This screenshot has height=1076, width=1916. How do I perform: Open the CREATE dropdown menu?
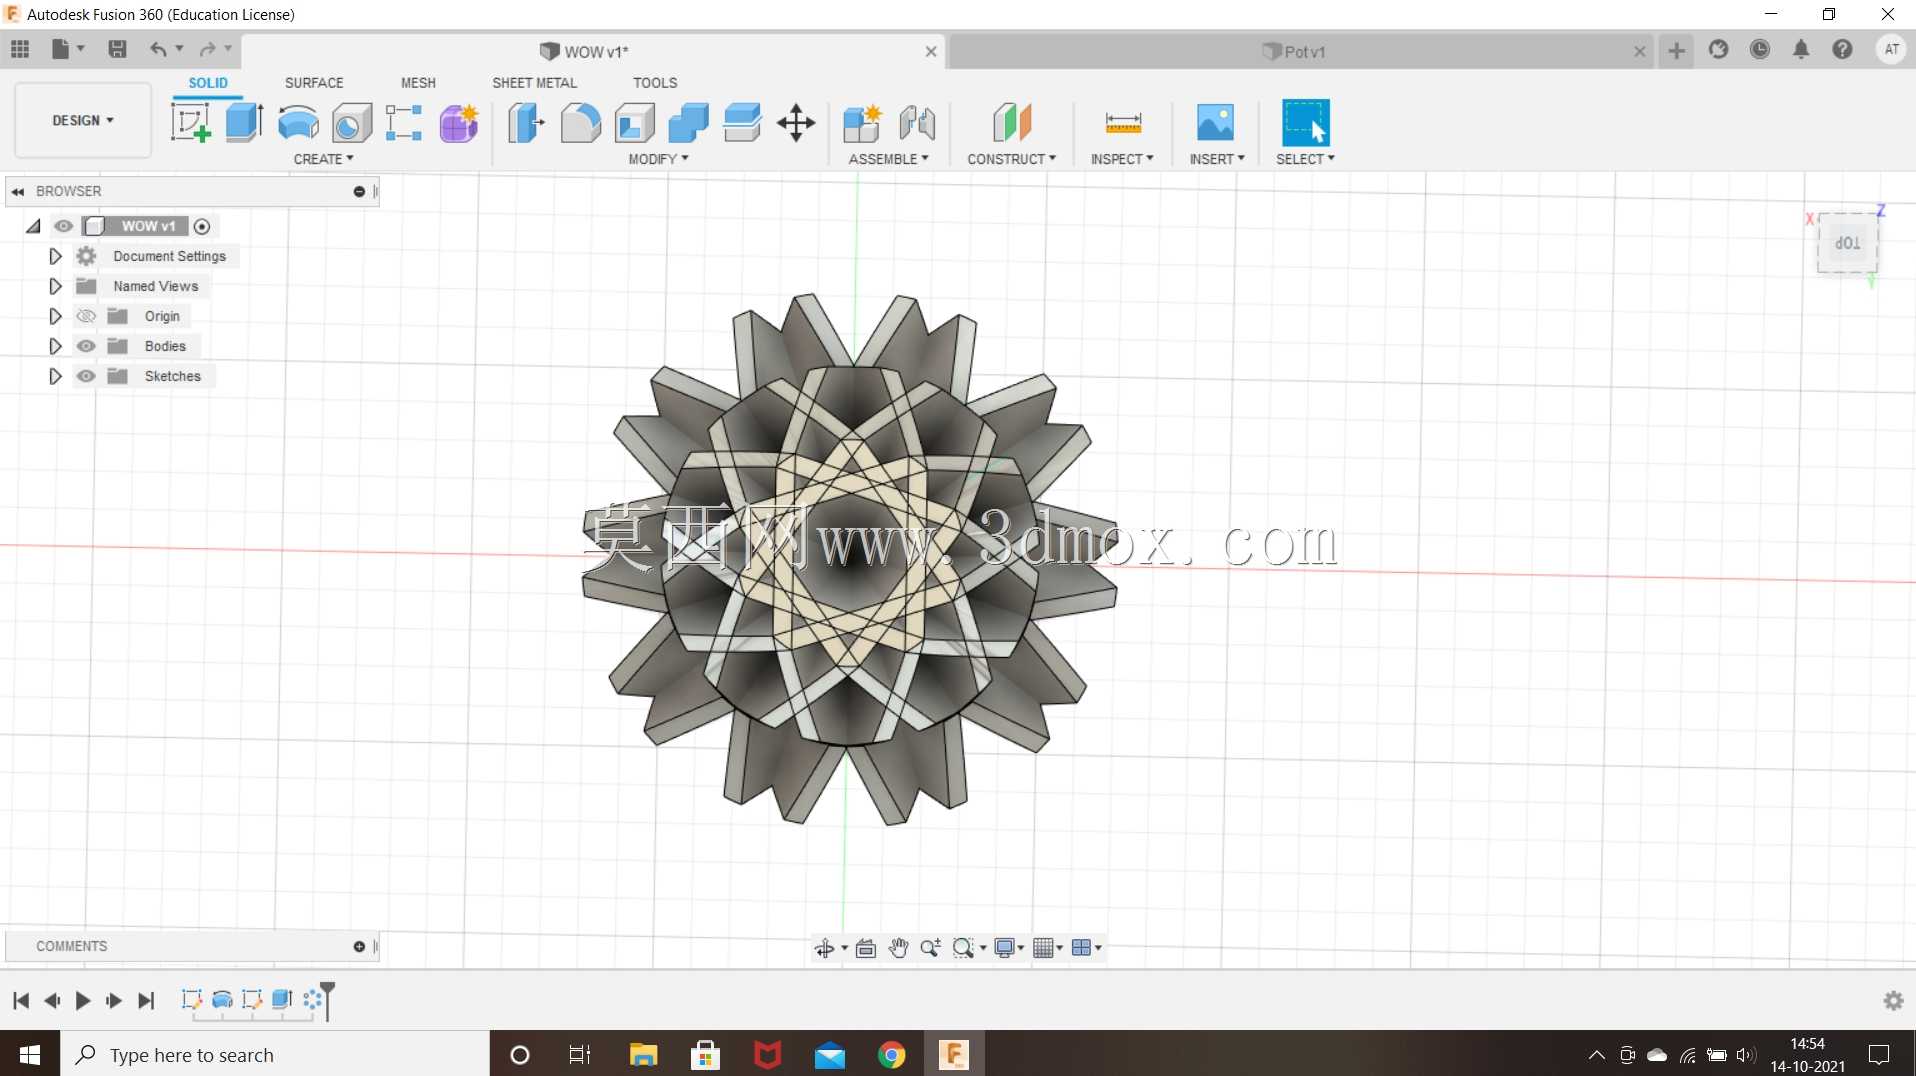point(323,159)
